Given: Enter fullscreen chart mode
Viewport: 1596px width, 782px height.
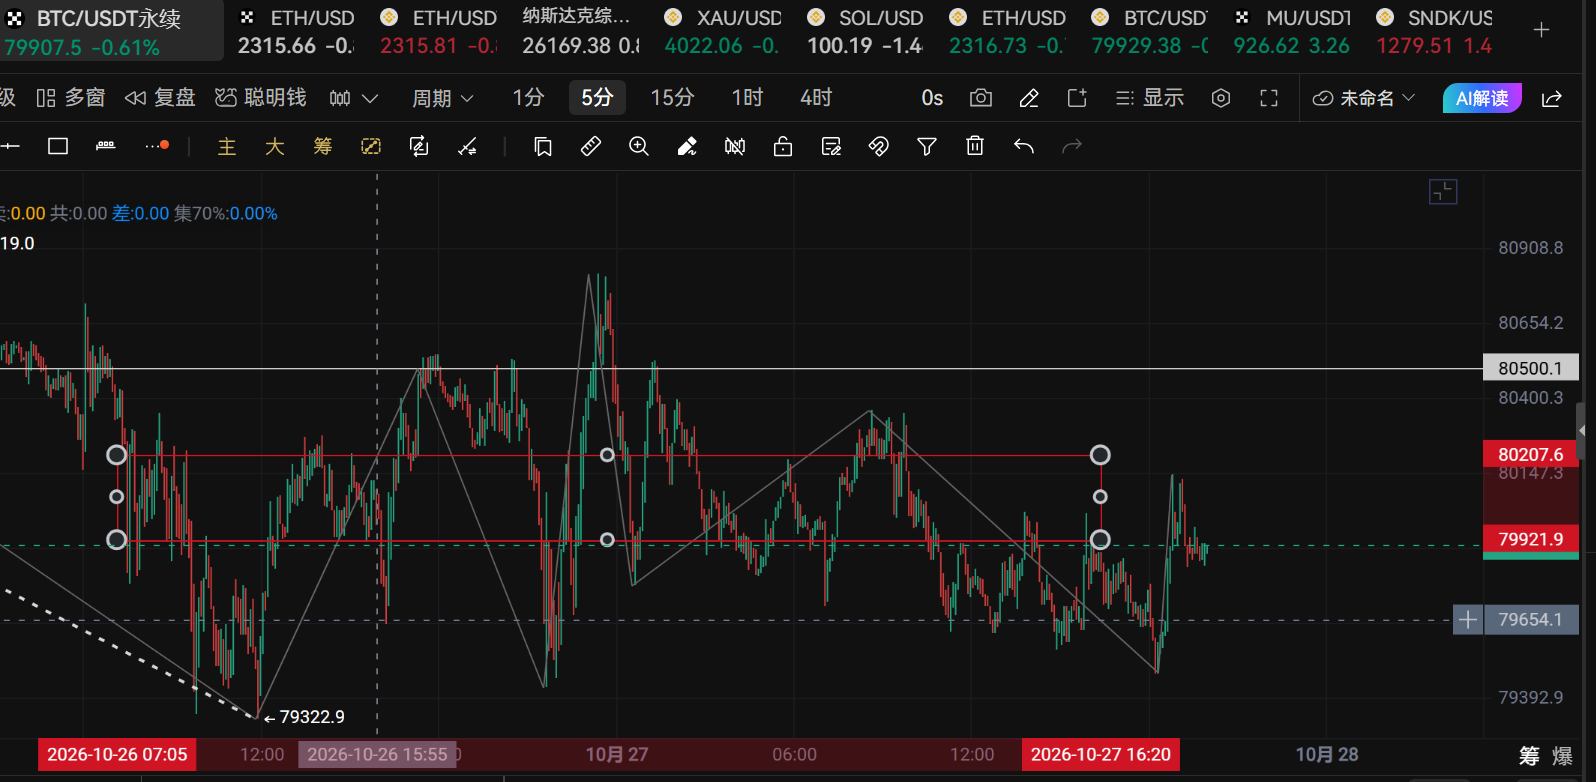Looking at the screenshot, I should (1269, 98).
